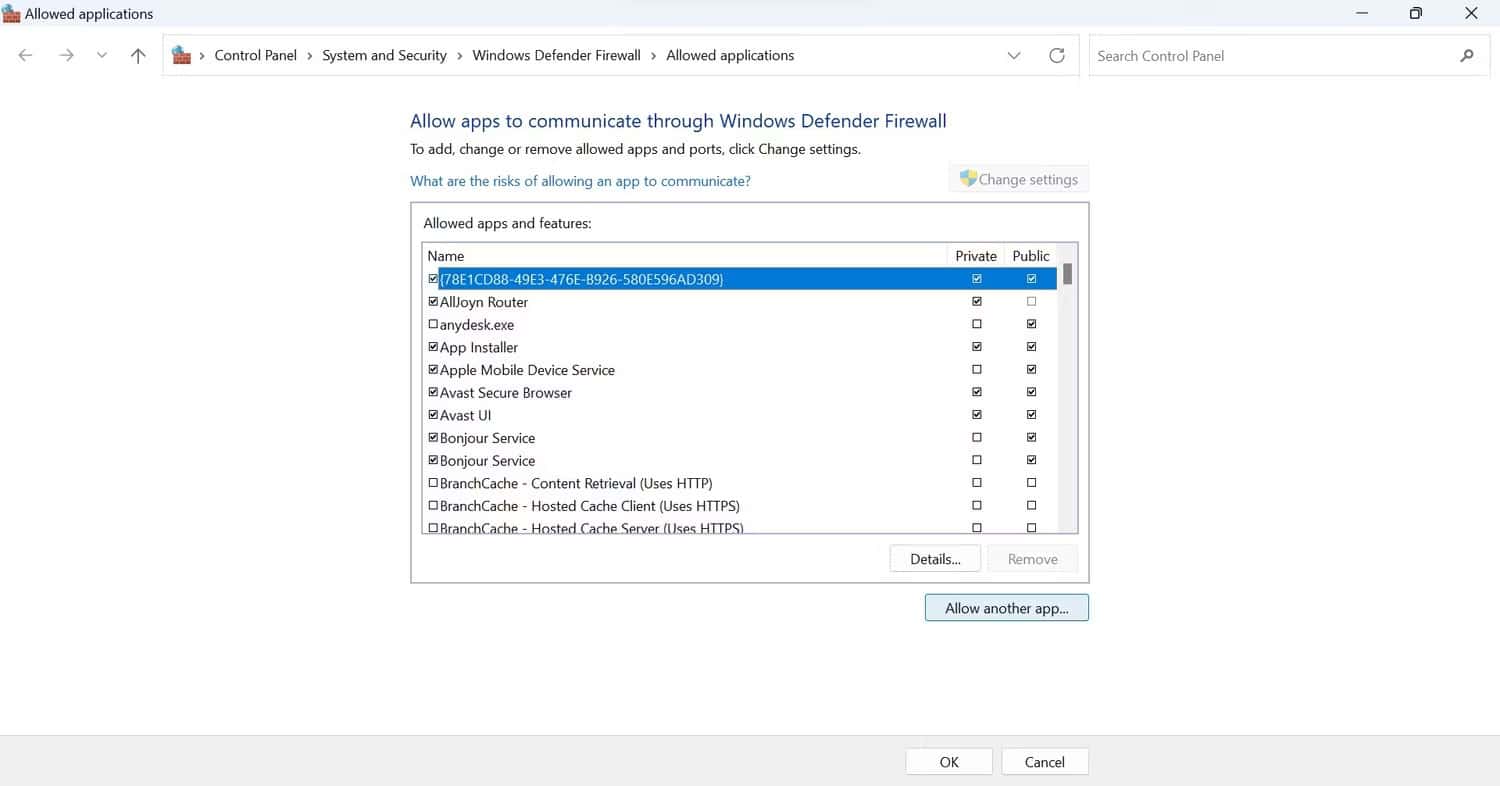1500x786 pixels.
Task: Go back using the back arrow
Action: coord(26,56)
